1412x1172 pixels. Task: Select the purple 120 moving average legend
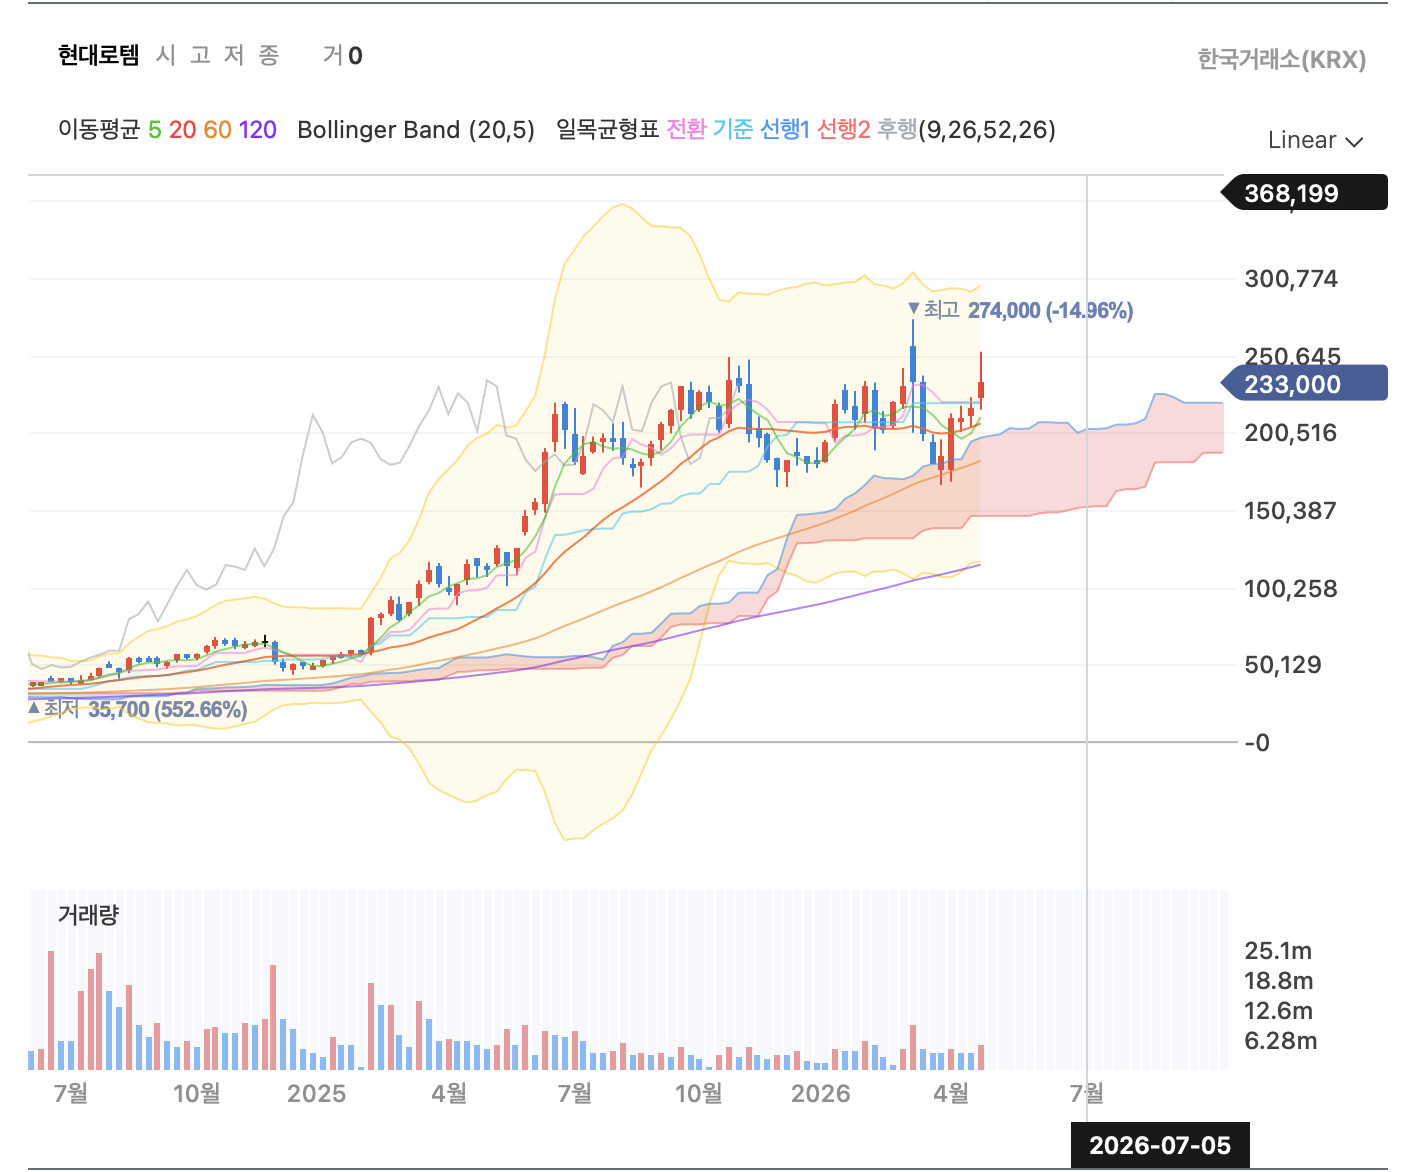(x=258, y=130)
